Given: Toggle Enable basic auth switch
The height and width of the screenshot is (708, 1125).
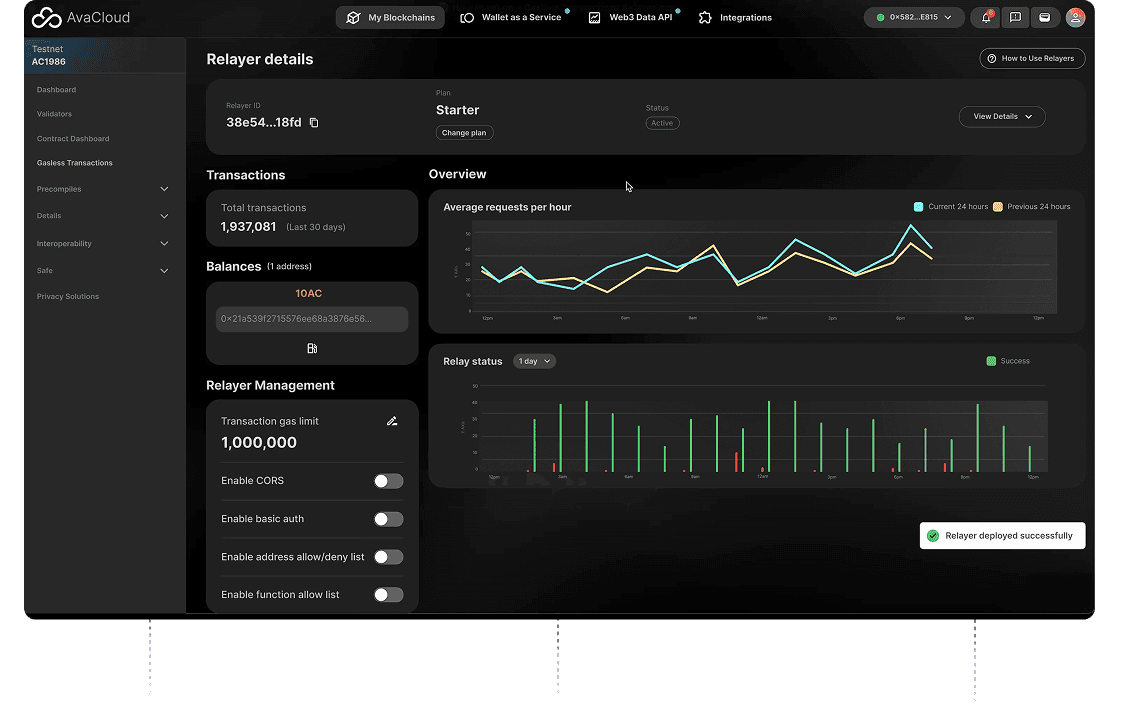Looking at the screenshot, I should [x=388, y=519].
